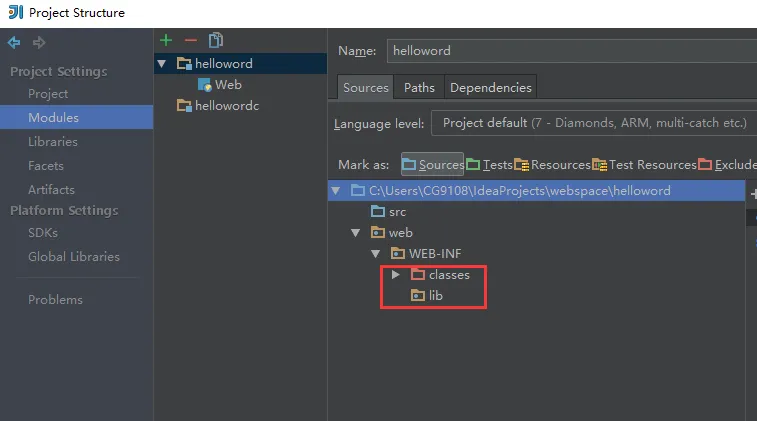Click the content root folder icon

[x=358, y=191]
